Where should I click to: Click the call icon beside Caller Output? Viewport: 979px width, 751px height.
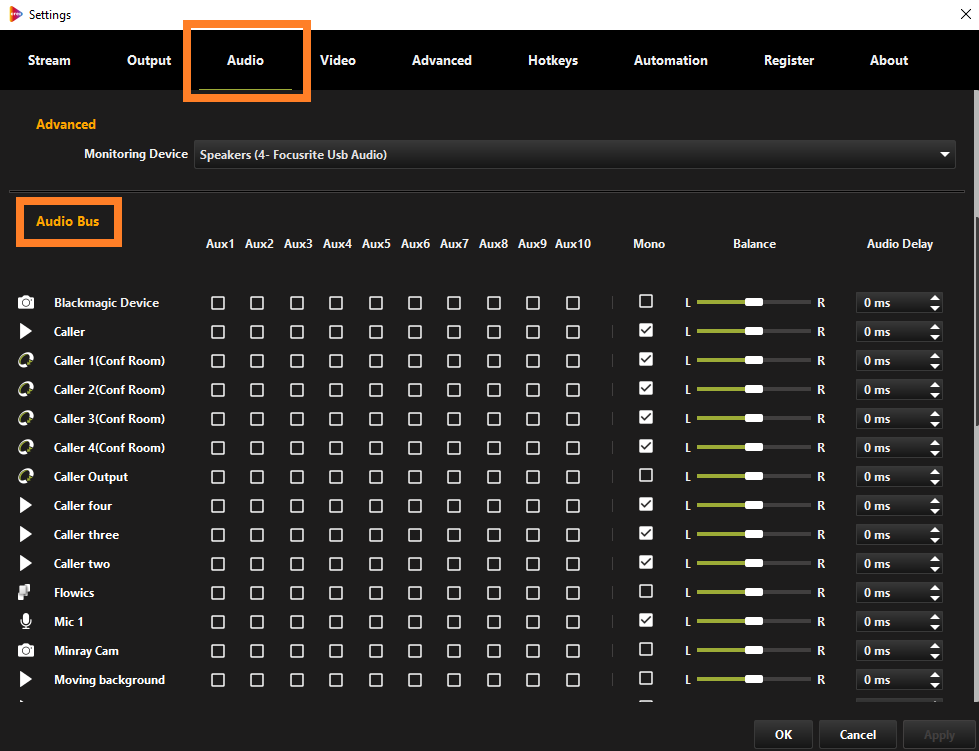26,476
